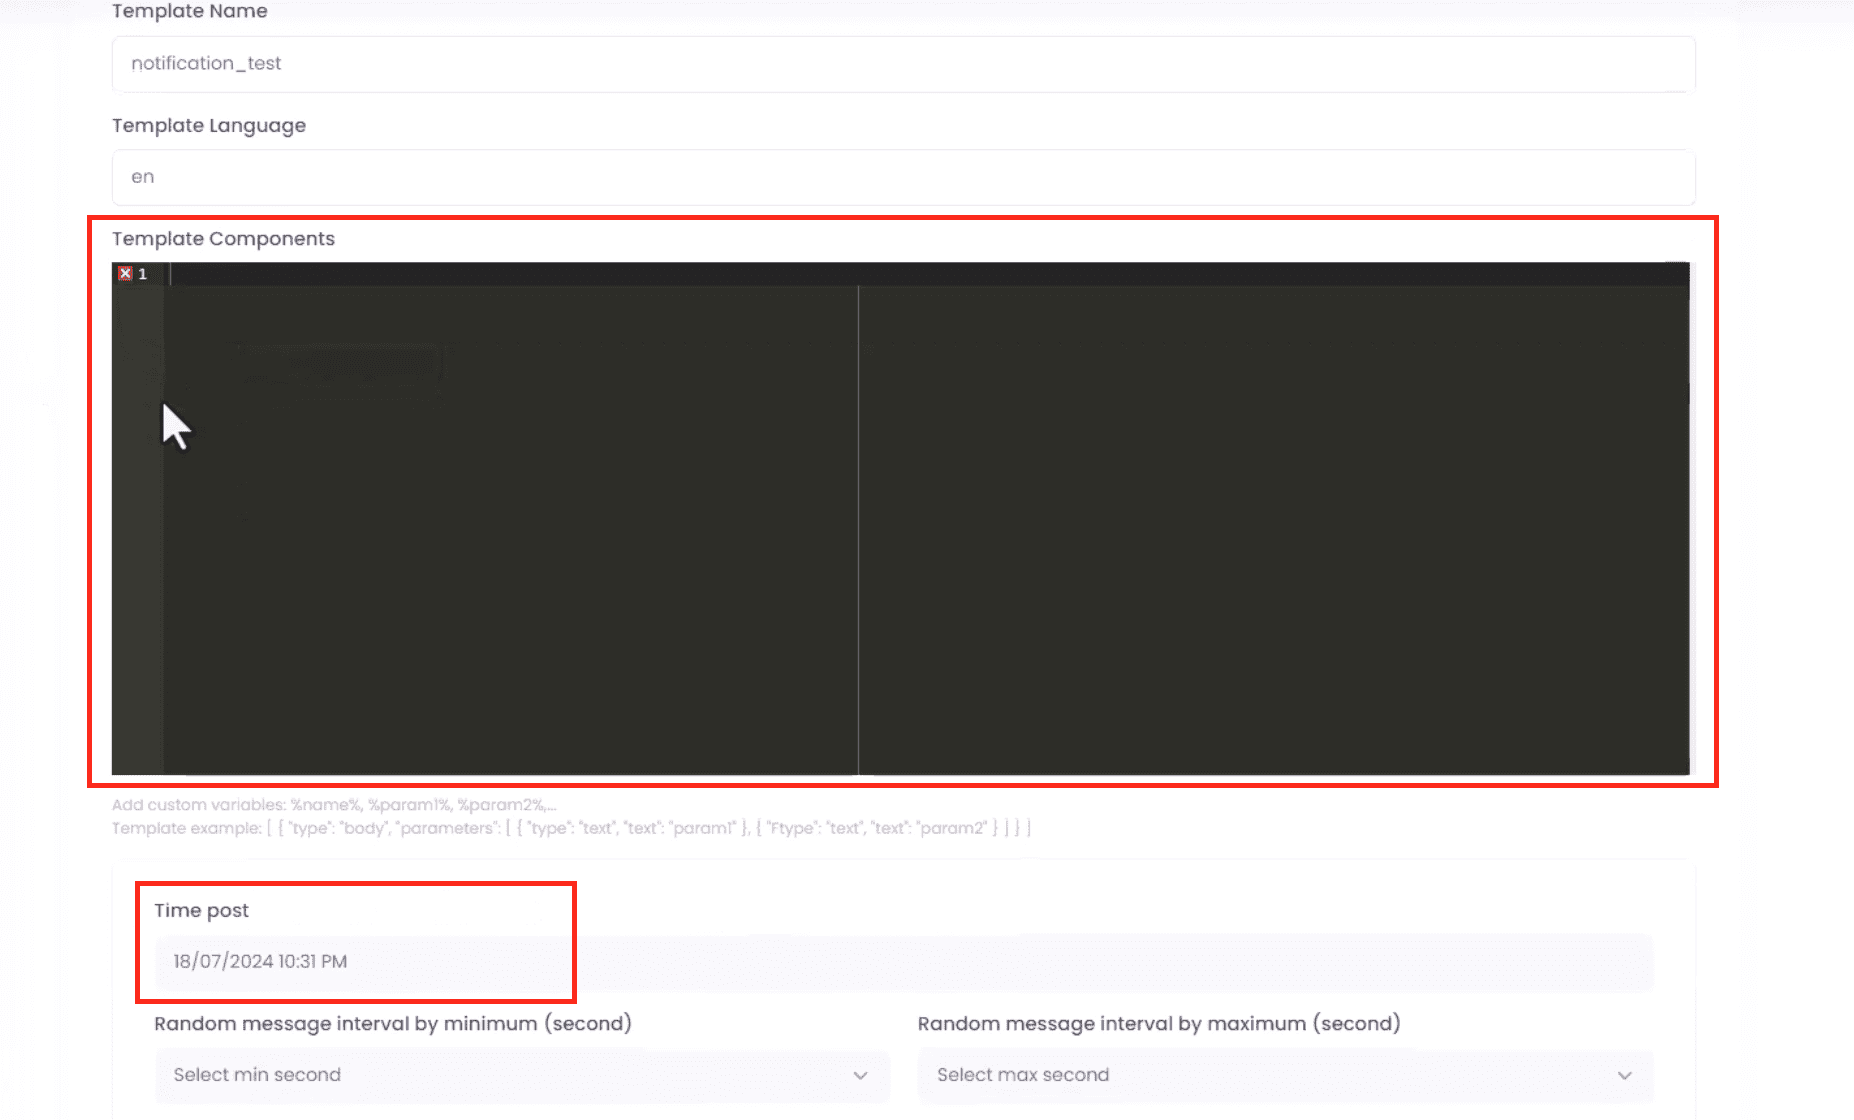Click the maximum random message interval label

(1158, 1024)
